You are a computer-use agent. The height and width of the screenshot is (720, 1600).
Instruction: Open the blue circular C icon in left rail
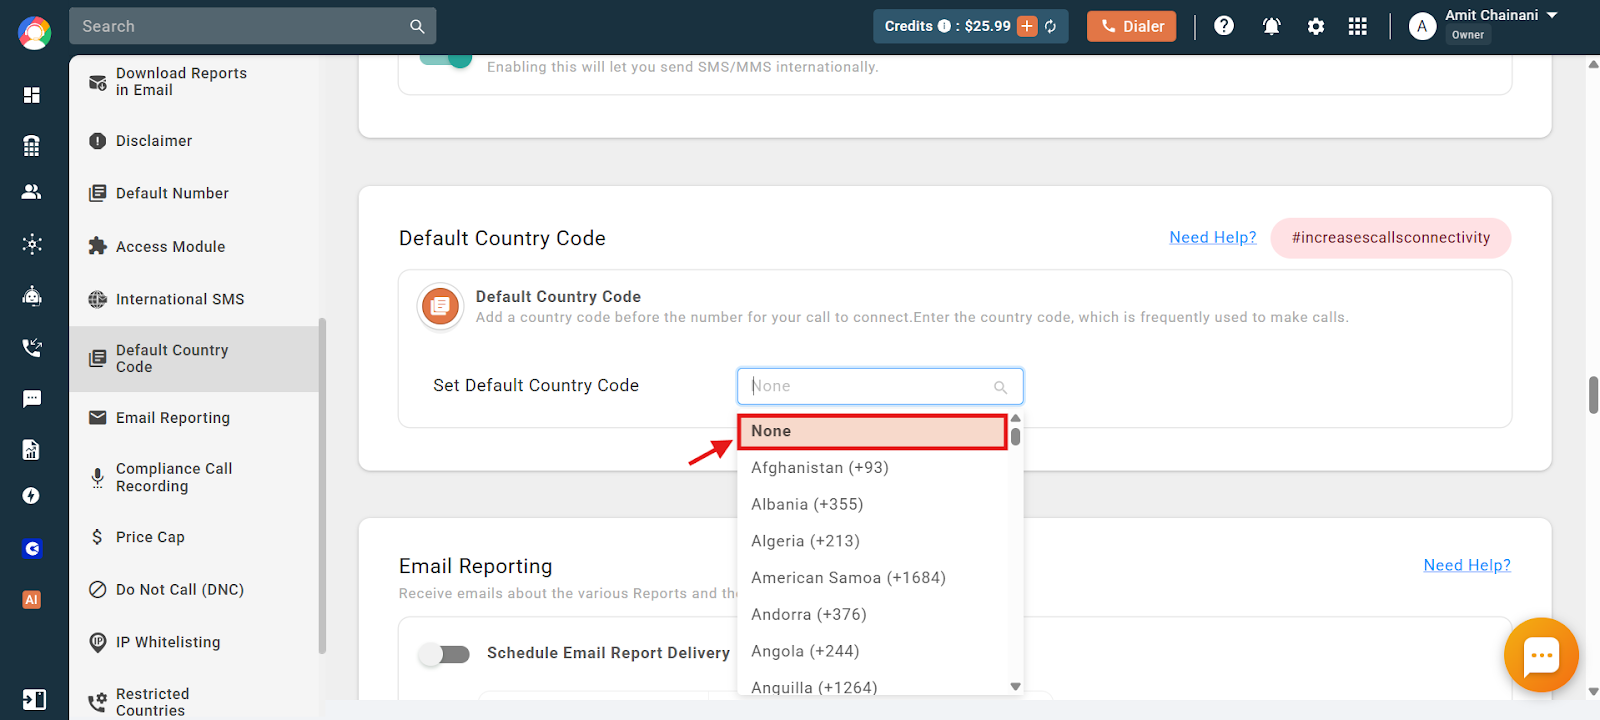pyautogui.click(x=32, y=548)
